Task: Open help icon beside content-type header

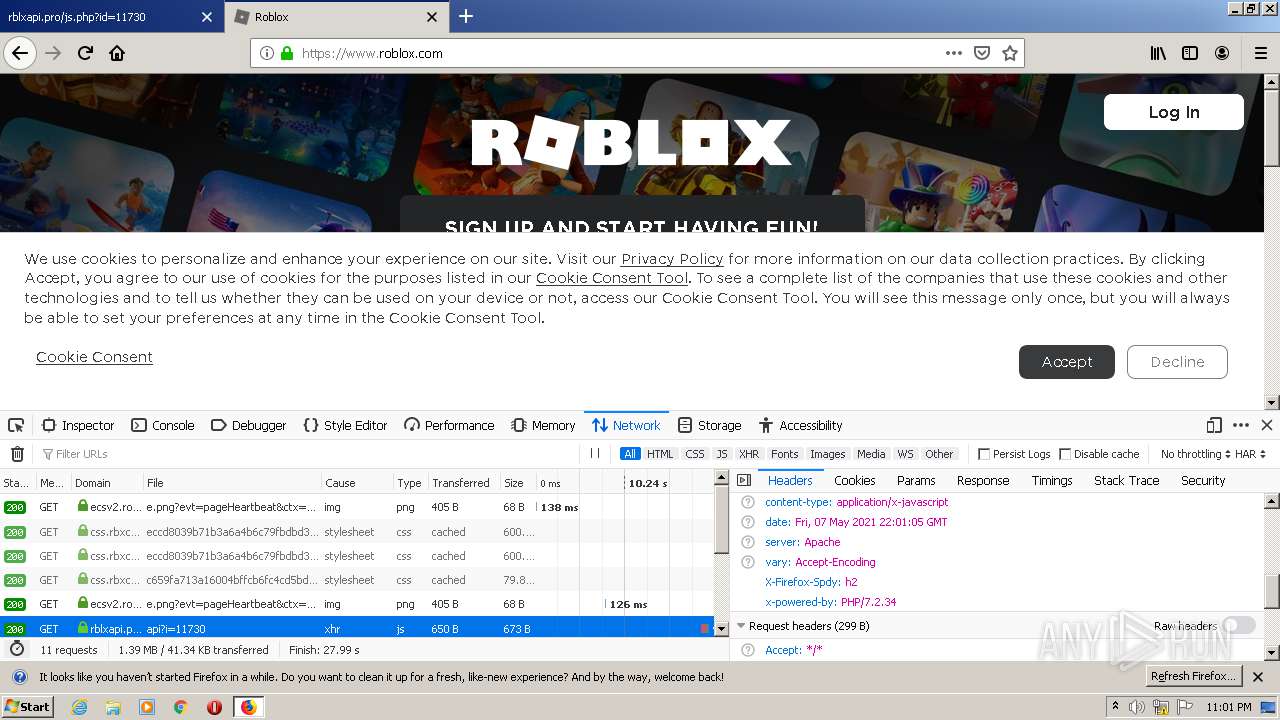Action: click(x=747, y=502)
